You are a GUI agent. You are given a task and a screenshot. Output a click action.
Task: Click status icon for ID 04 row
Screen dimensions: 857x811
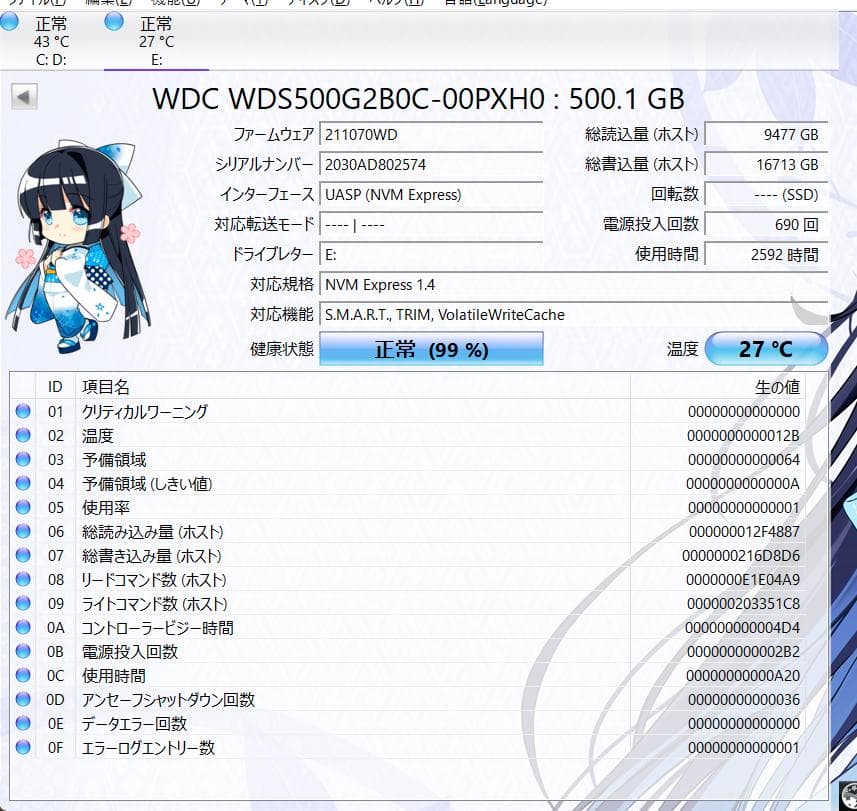pyautogui.click(x=23, y=483)
